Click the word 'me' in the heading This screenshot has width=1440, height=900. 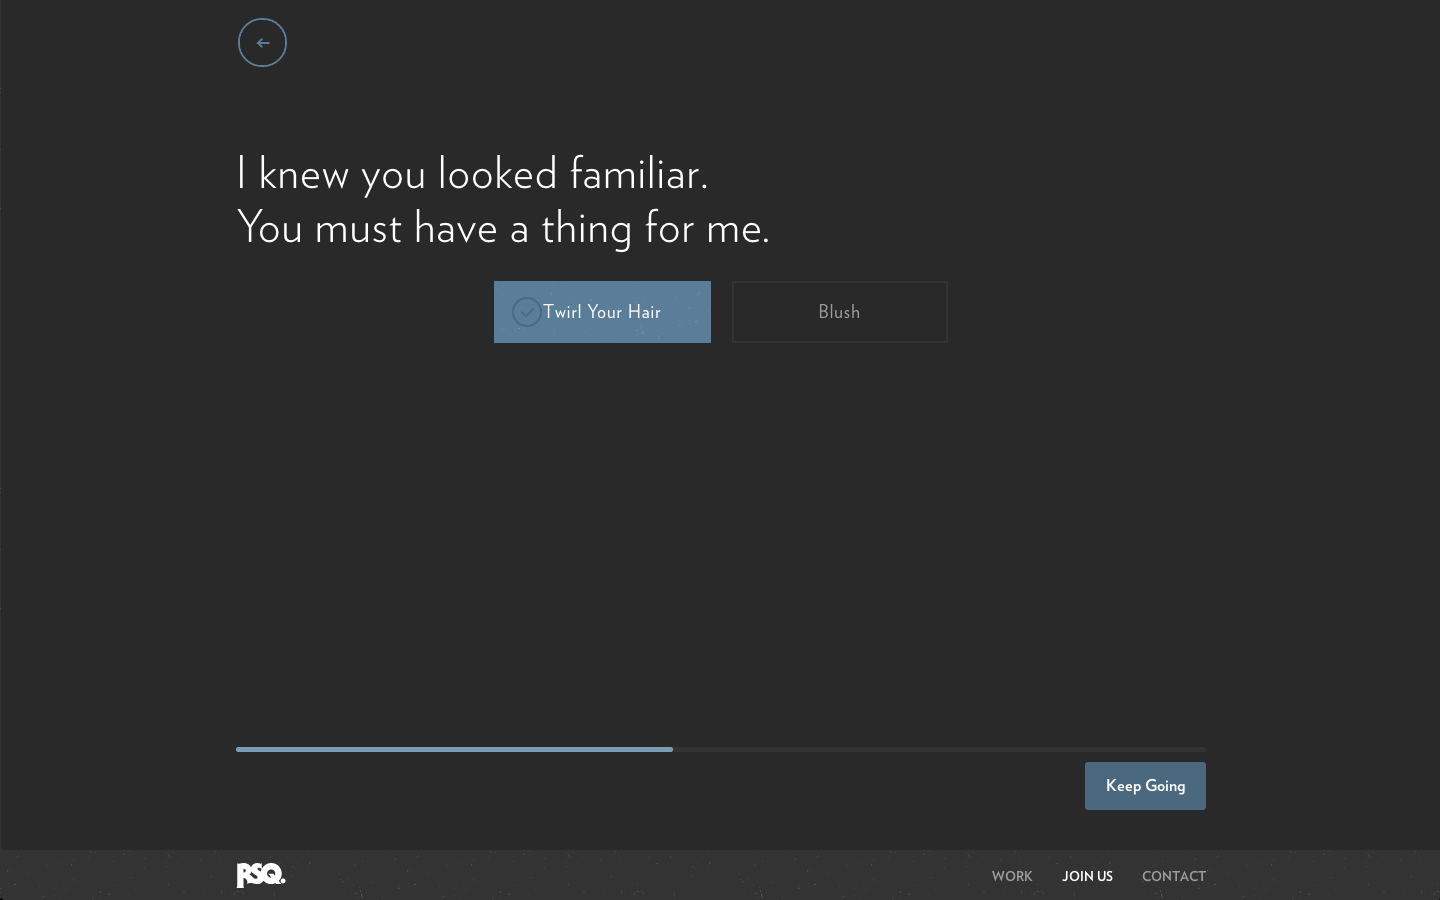[736, 228]
